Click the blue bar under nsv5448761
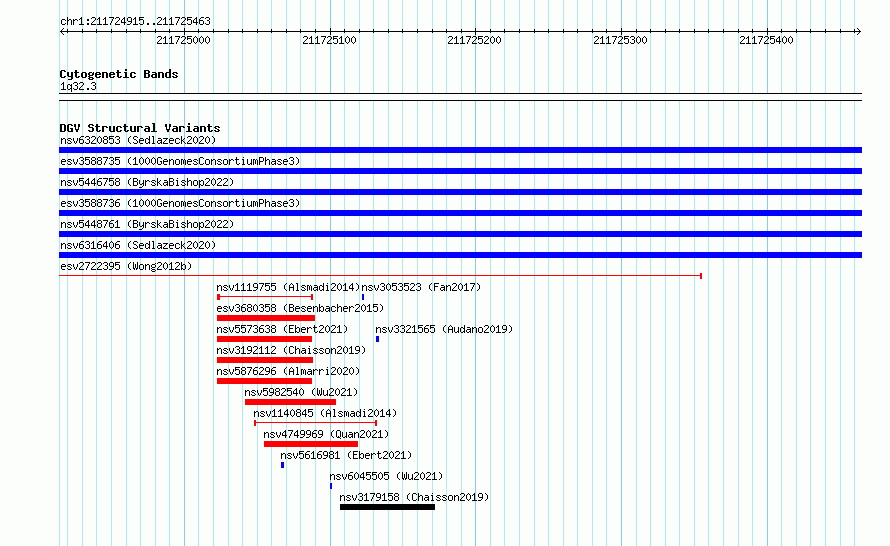890x546 pixels. pyautogui.click(x=460, y=234)
